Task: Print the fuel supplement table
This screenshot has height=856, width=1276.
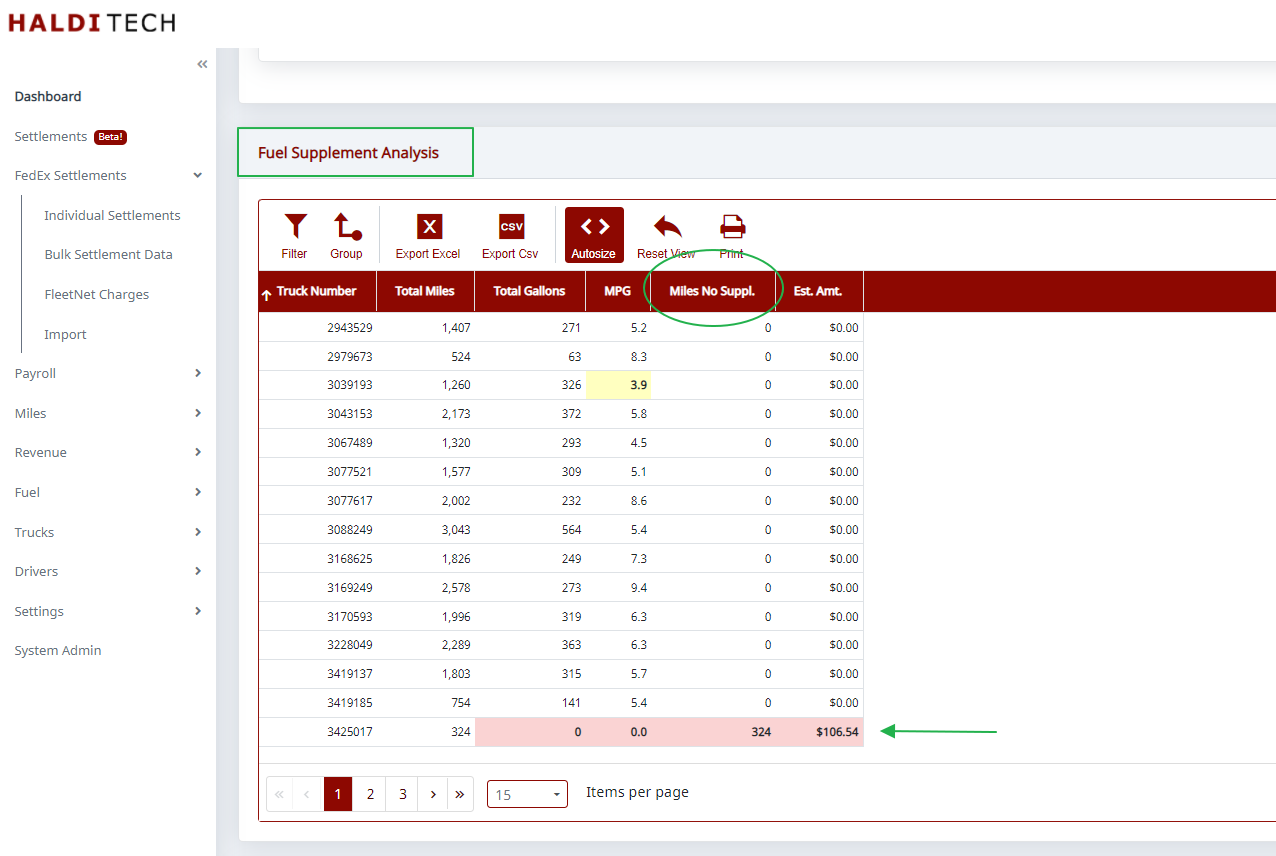Action: tap(732, 236)
